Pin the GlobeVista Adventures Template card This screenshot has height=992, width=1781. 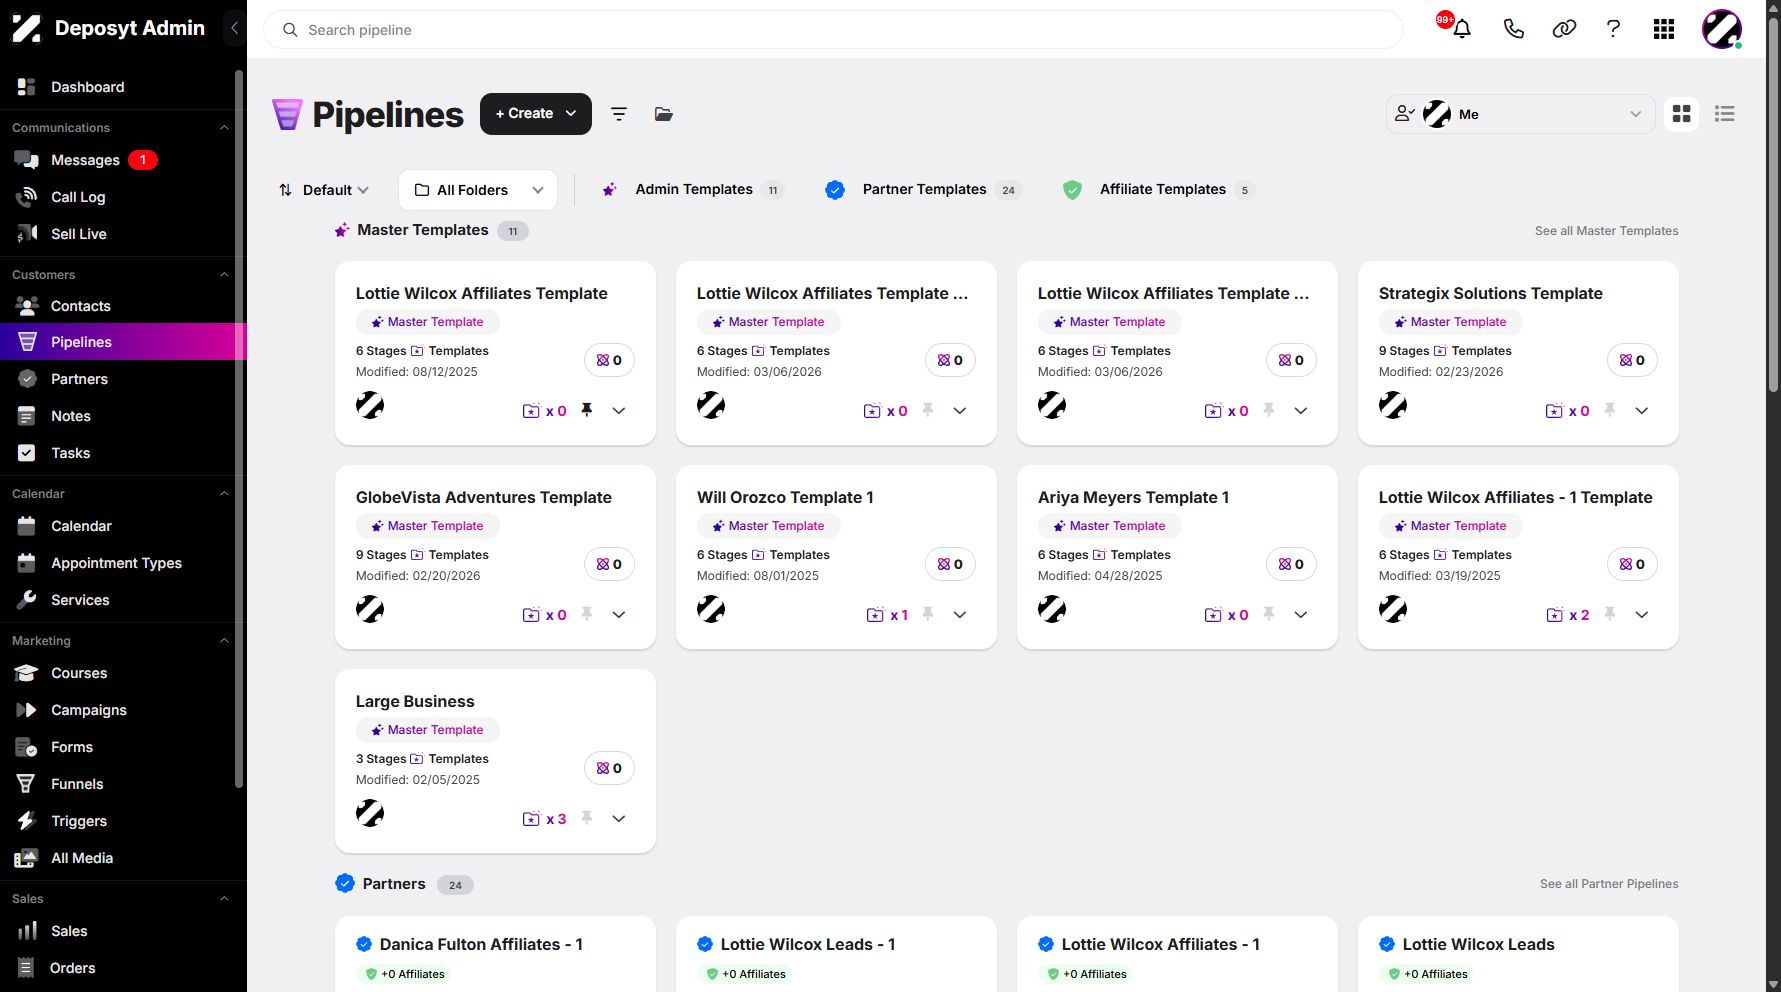click(587, 614)
